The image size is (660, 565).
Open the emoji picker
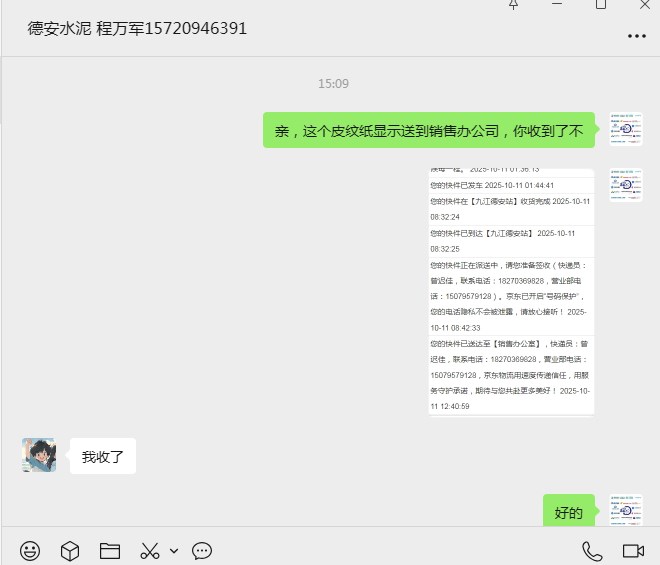(31, 550)
